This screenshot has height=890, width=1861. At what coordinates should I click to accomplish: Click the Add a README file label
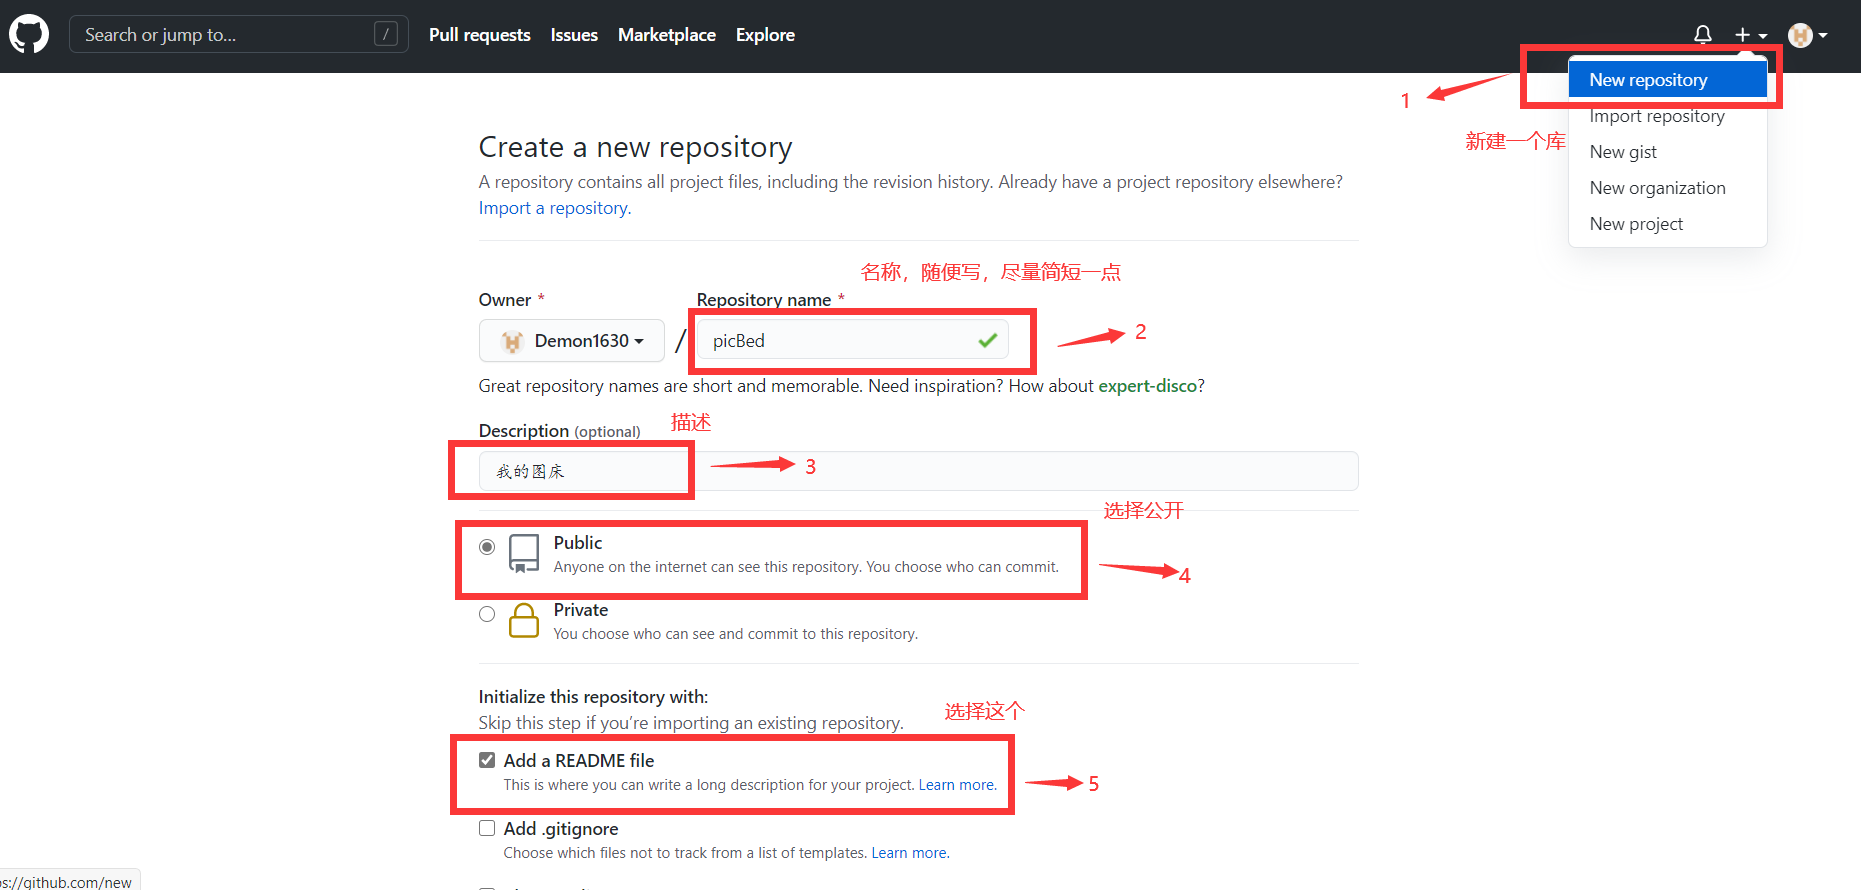point(579,761)
